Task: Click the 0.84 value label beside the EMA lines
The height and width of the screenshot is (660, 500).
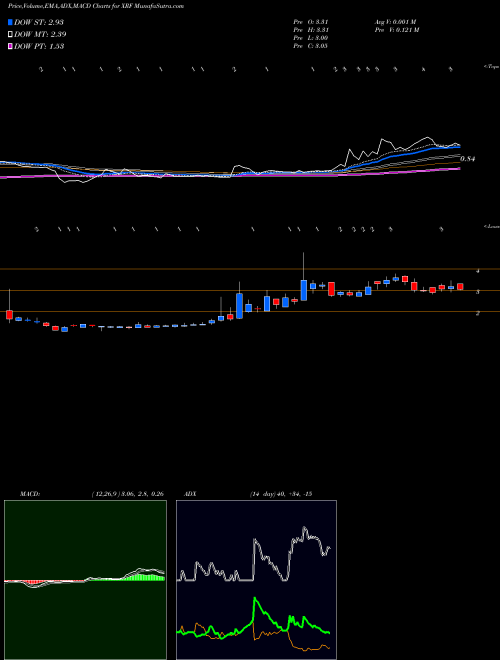Action: (467, 159)
